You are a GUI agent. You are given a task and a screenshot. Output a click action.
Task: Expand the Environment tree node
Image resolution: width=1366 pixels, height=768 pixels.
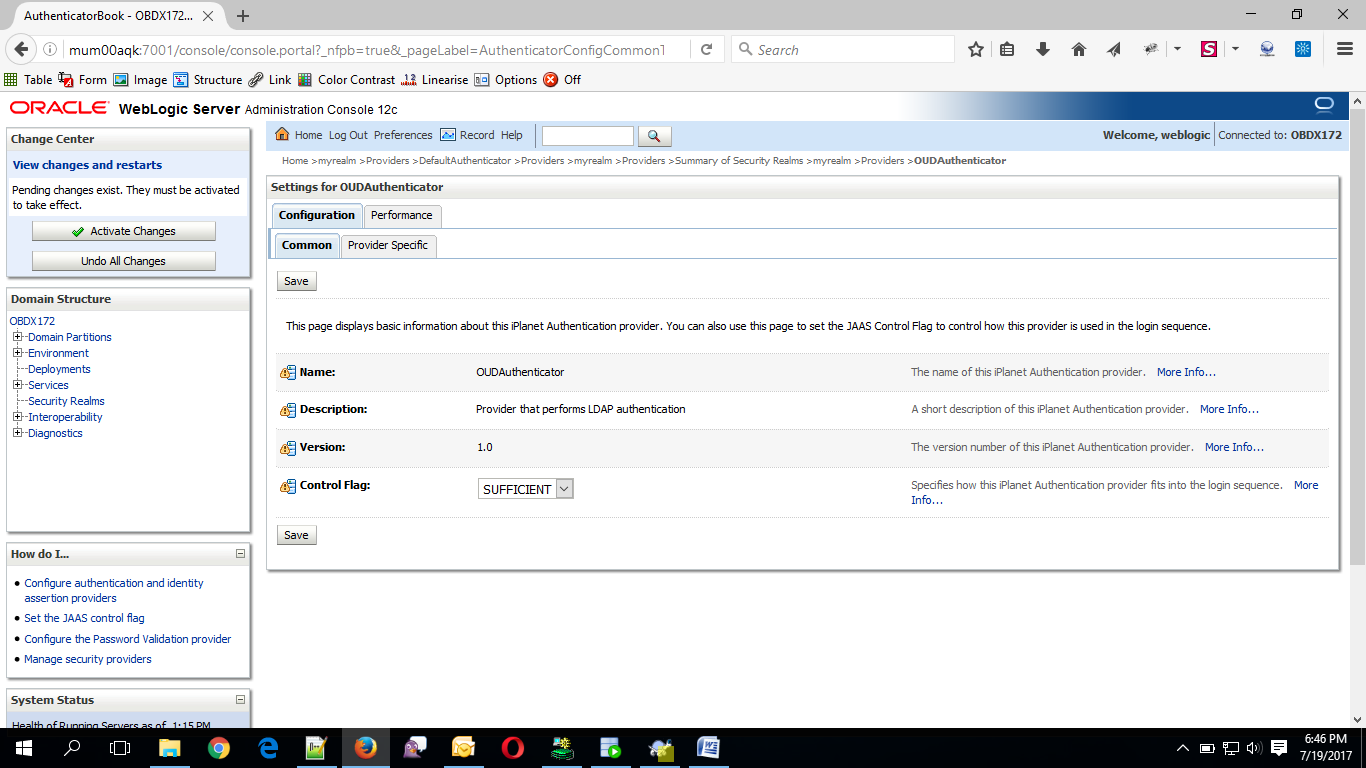pyautogui.click(x=17, y=353)
